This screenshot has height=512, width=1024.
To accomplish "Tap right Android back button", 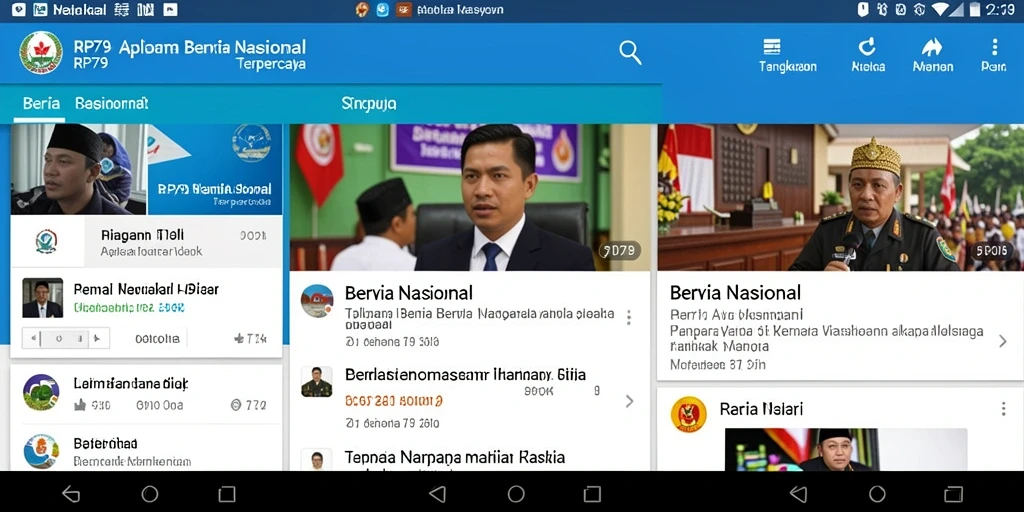I will pos(798,494).
